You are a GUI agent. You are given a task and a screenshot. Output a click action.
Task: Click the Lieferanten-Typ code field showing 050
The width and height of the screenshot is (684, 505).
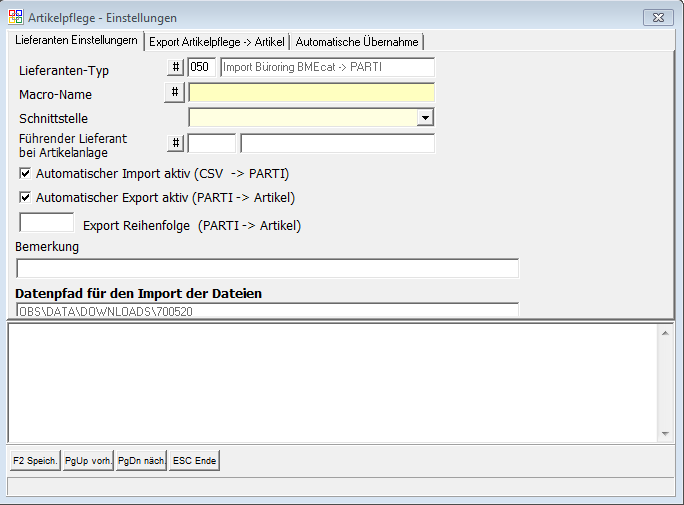(x=202, y=67)
